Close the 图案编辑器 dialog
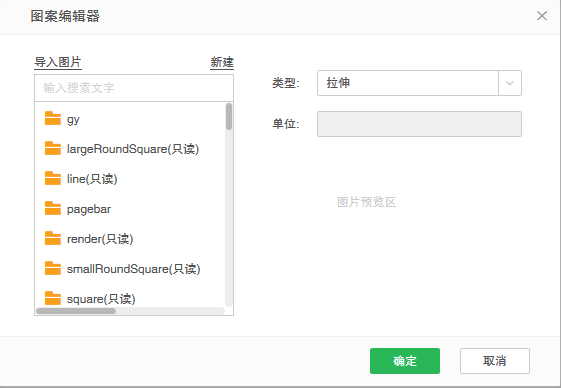 [x=542, y=16]
